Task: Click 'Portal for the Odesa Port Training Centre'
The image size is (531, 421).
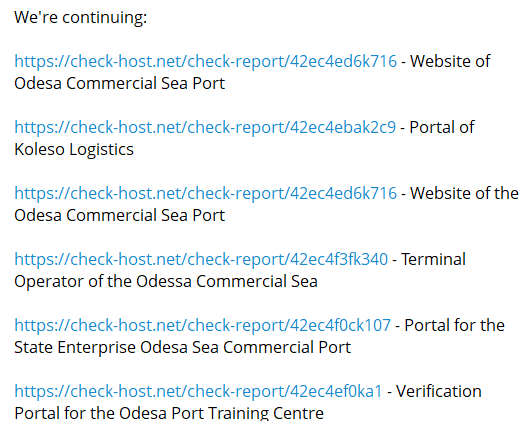Action: 169,413
